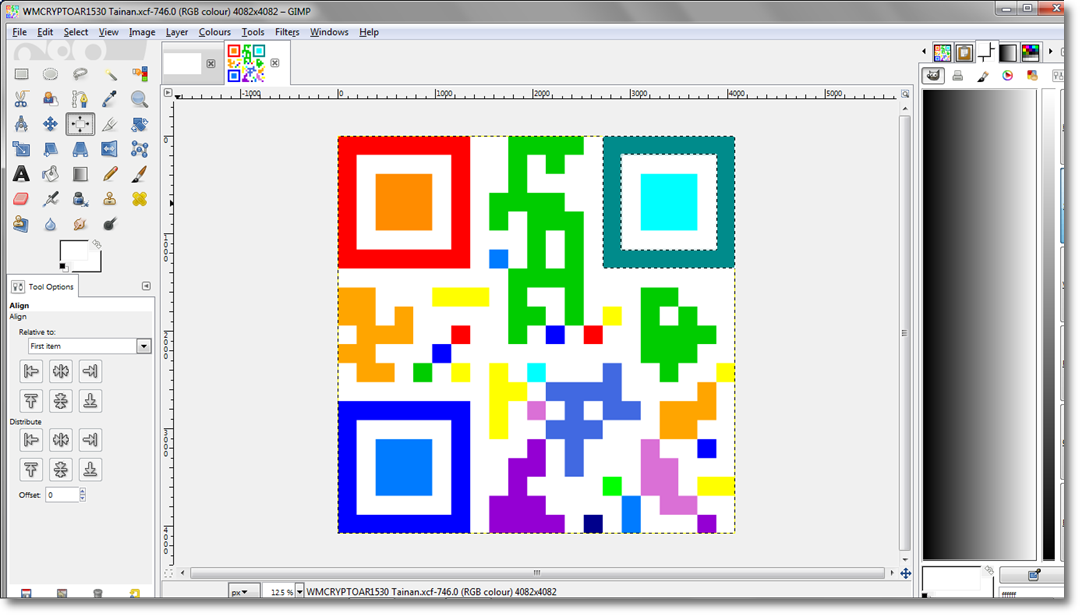Click the canvas vertical scrollbar
1080x615 pixels.
pyautogui.click(x=904, y=333)
